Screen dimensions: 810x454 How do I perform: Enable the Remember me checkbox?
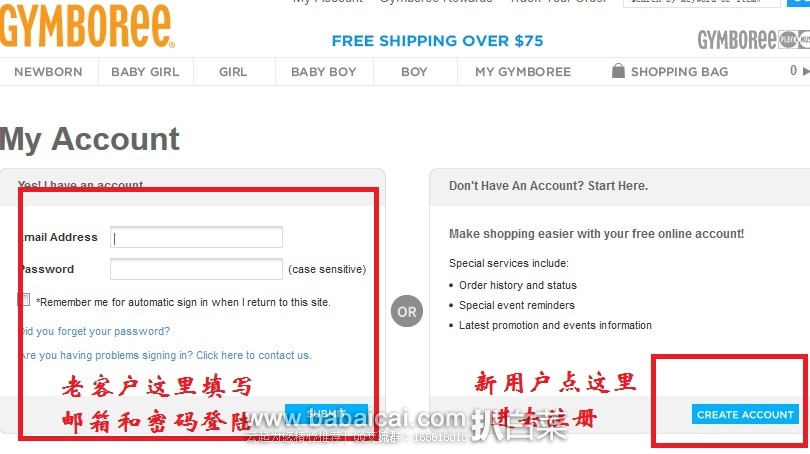(24, 300)
